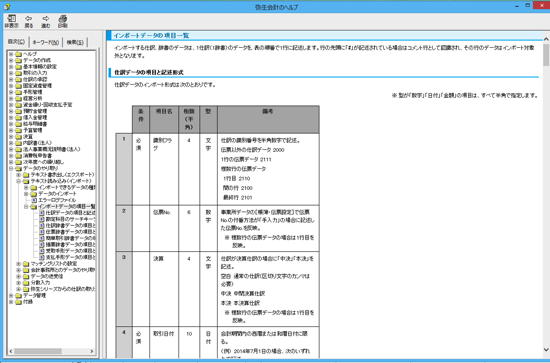
Task: Click the folder icon next to 基本情報の設定
Action: coord(19,67)
